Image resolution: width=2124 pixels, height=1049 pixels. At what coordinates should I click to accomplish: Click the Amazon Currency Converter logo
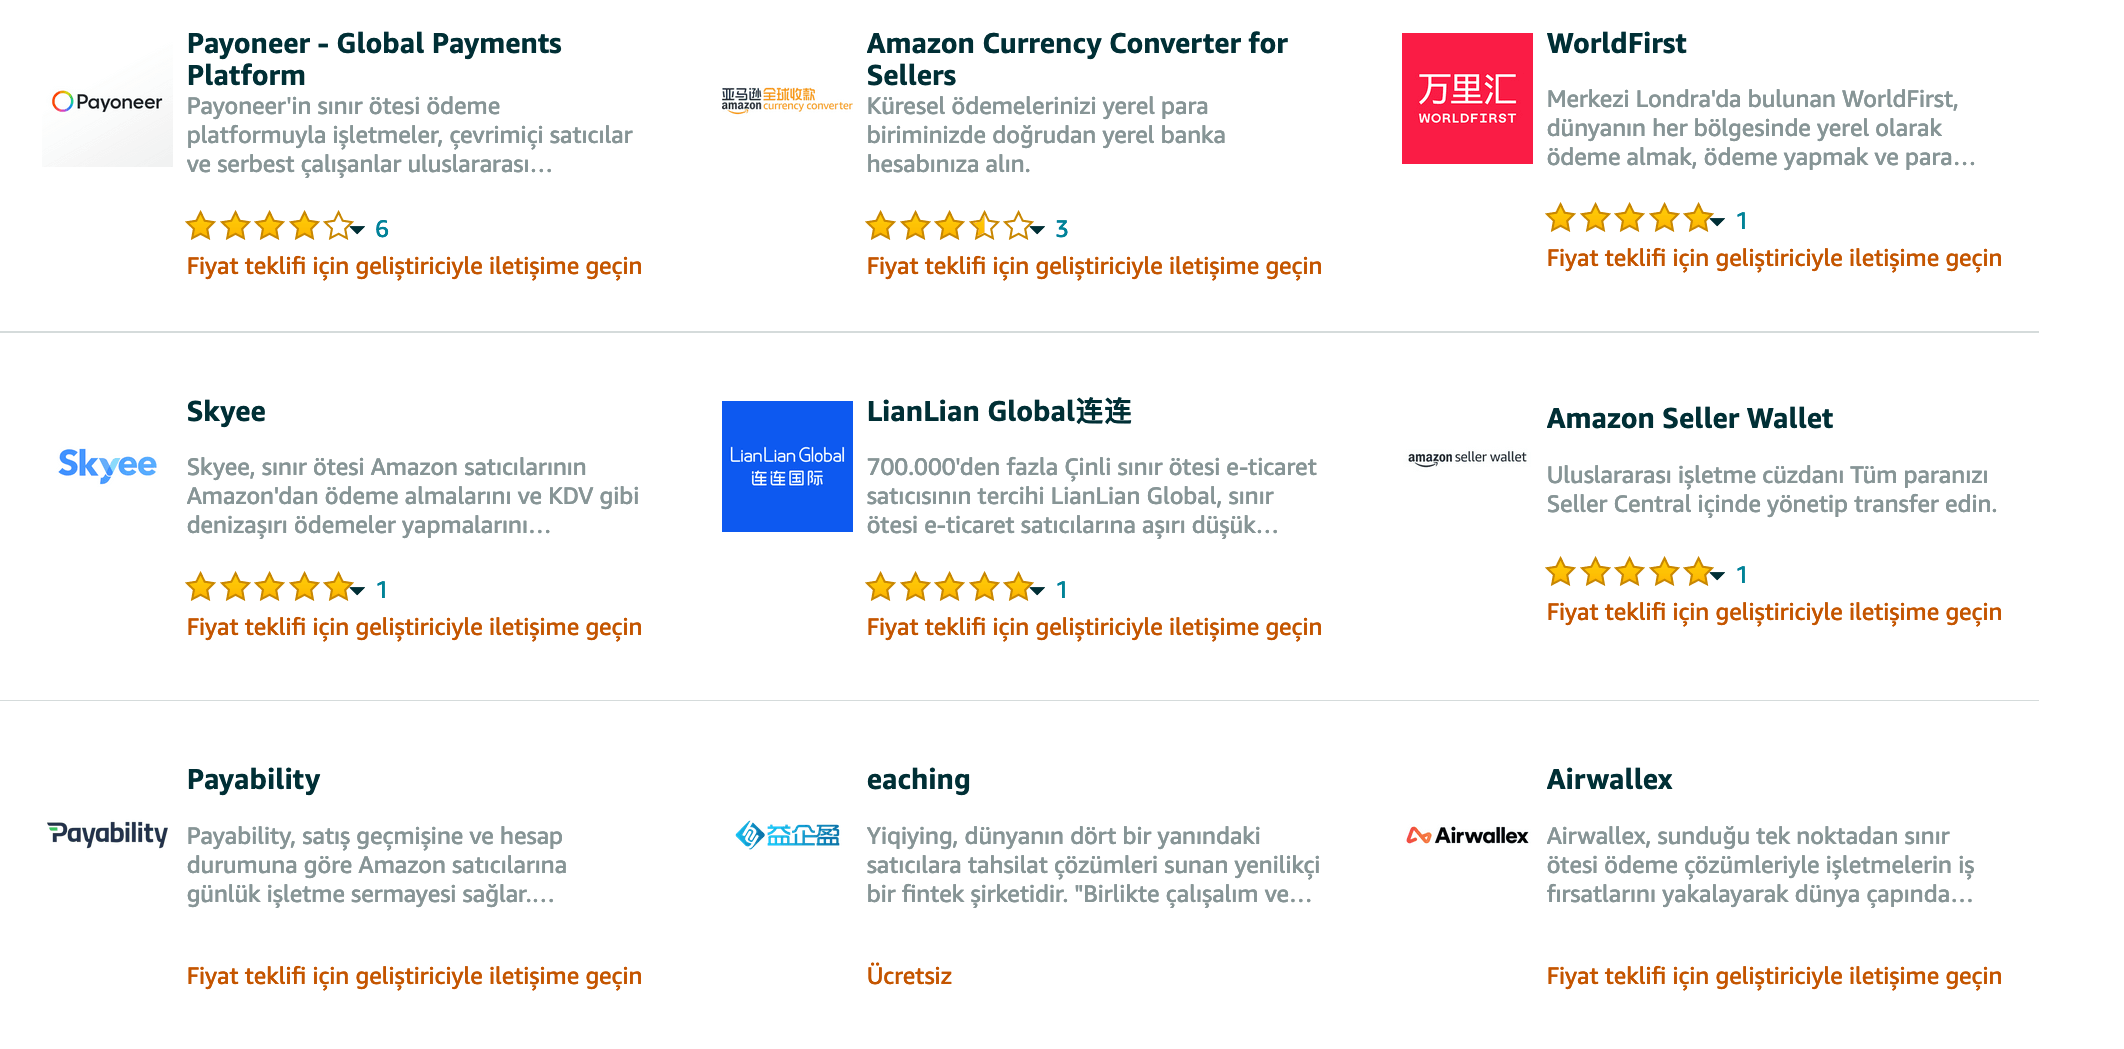(787, 100)
